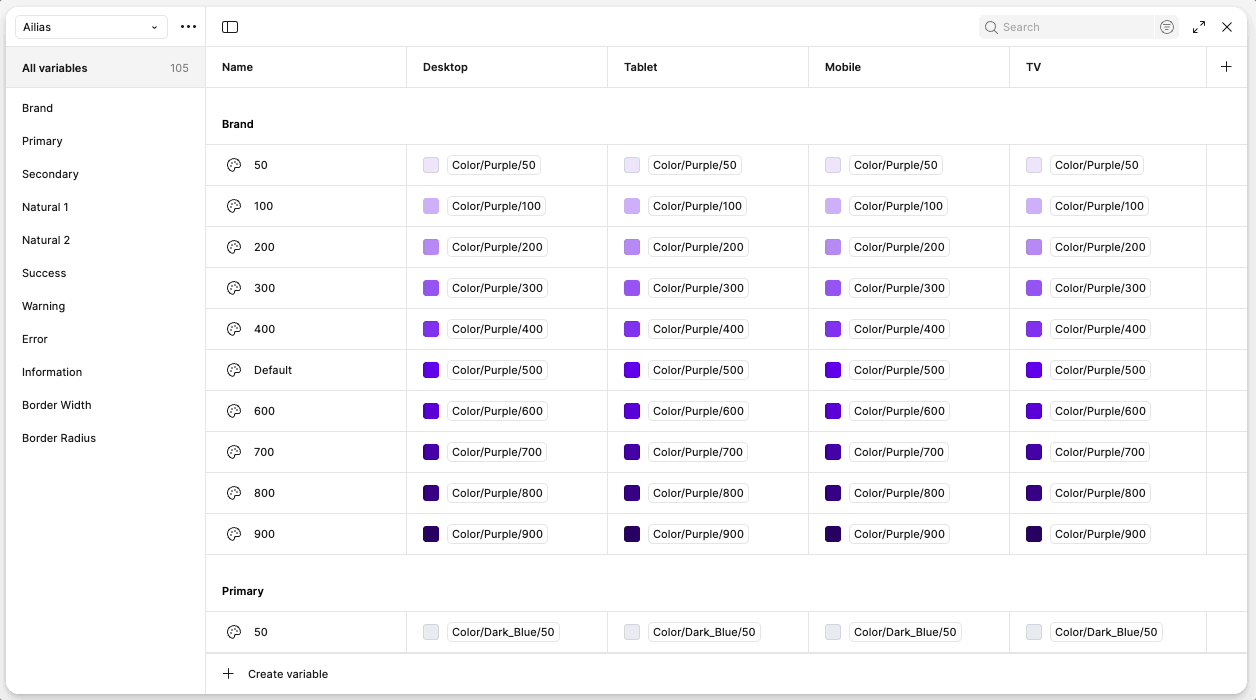Viewport: 1256px width, 700px height.
Task: Open the Ailias collection dropdown
Action: tap(91, 27)
